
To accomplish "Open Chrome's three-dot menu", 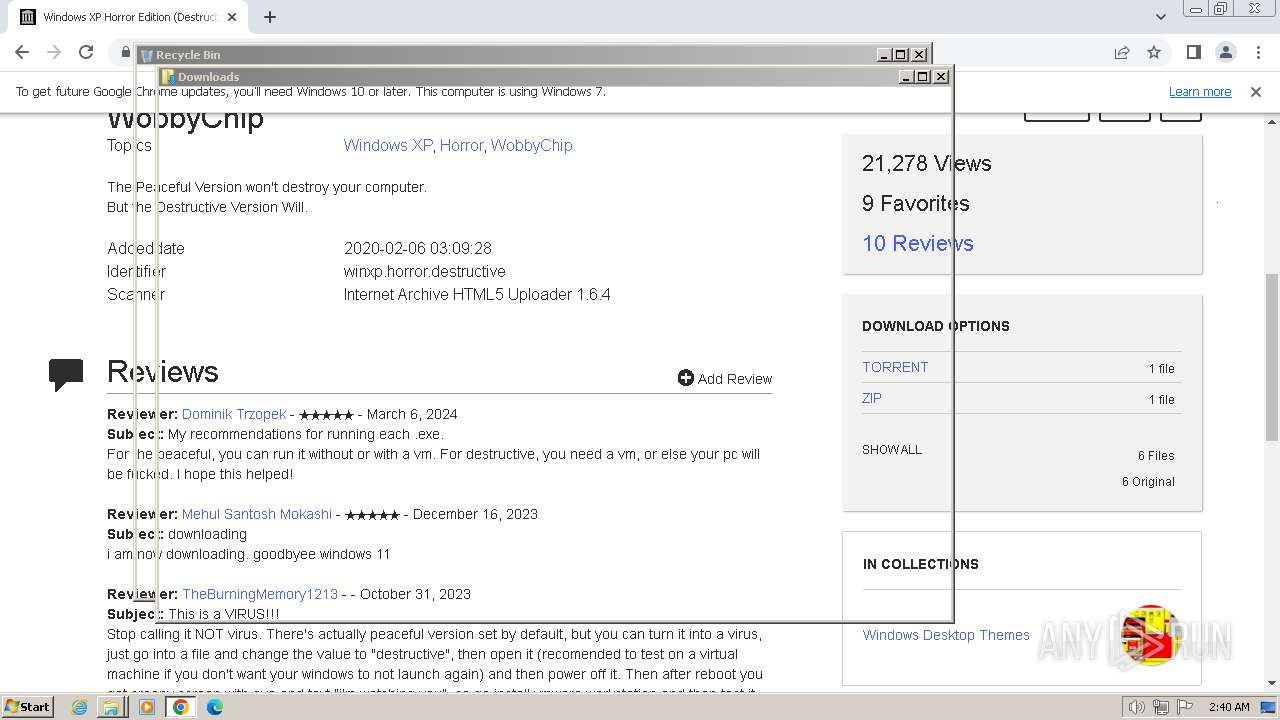I will [1257, 52].
